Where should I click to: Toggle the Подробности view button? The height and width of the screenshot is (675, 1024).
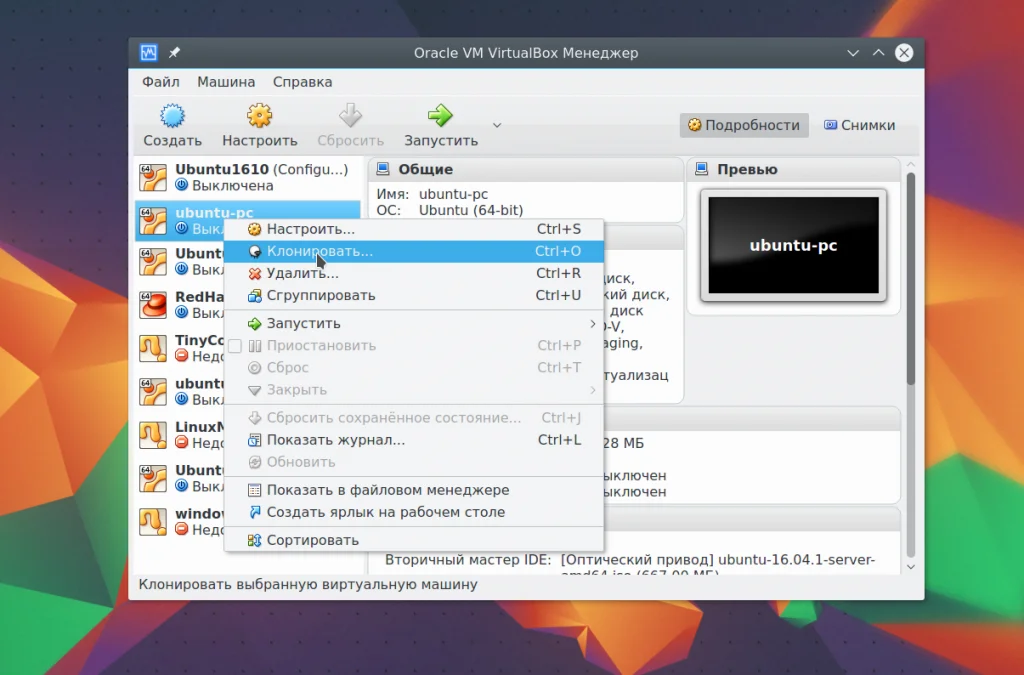click(744, 125)
